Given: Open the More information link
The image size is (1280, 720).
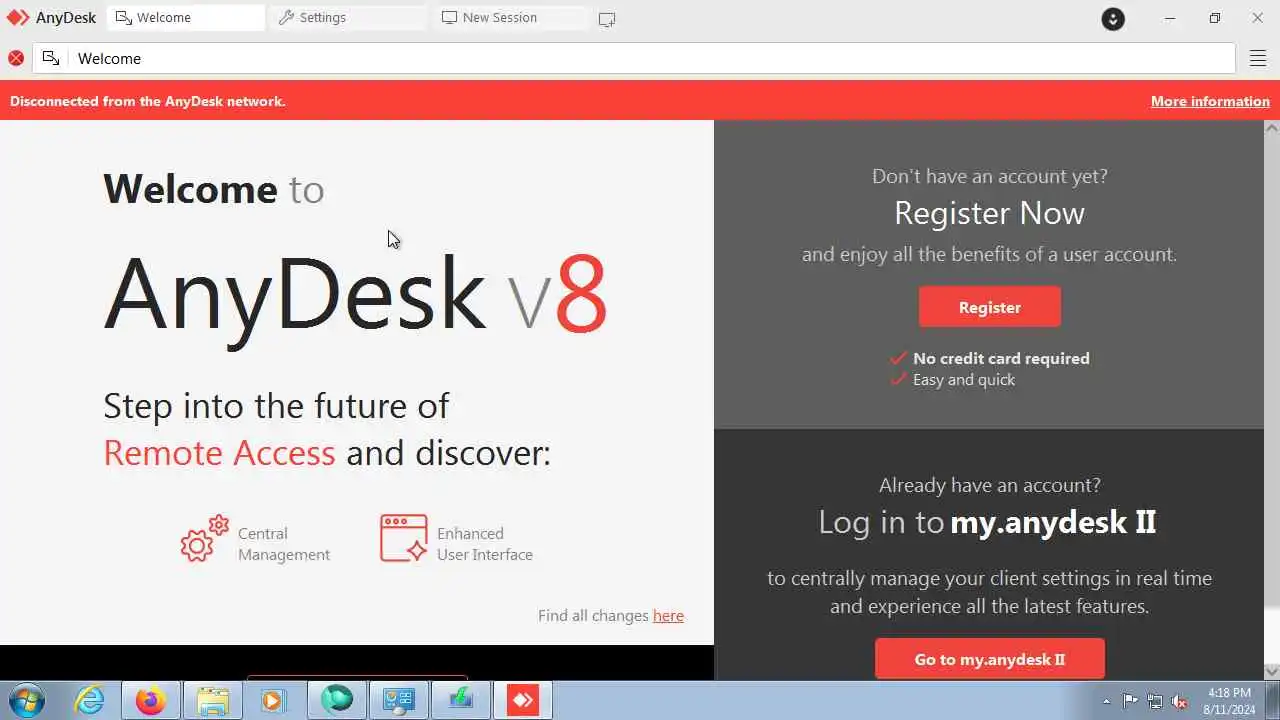Looking at the screenshot, I should click(1210, 101).
